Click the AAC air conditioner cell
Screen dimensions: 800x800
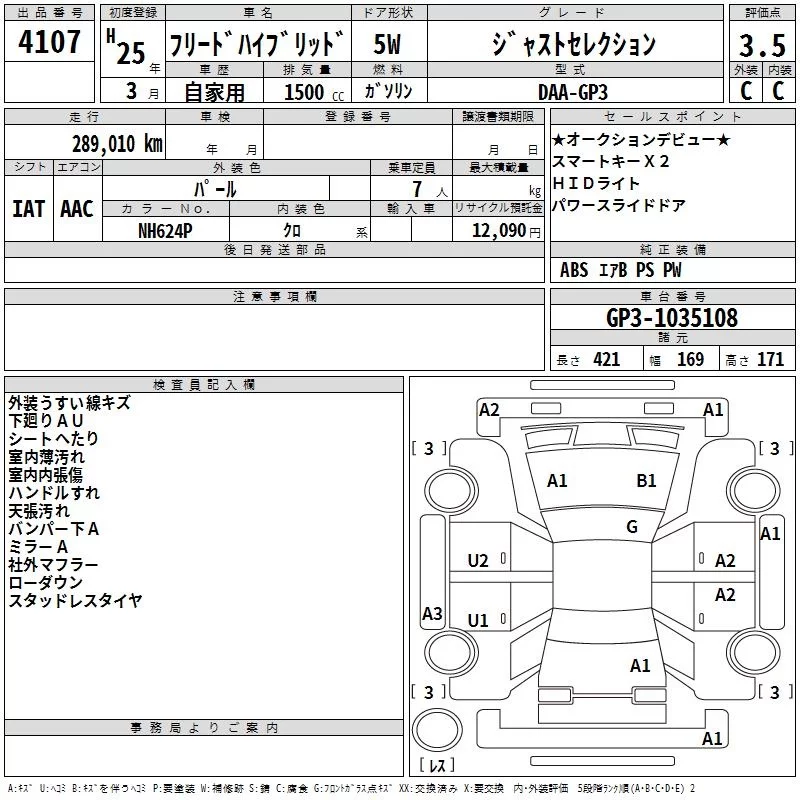point(77,208)
